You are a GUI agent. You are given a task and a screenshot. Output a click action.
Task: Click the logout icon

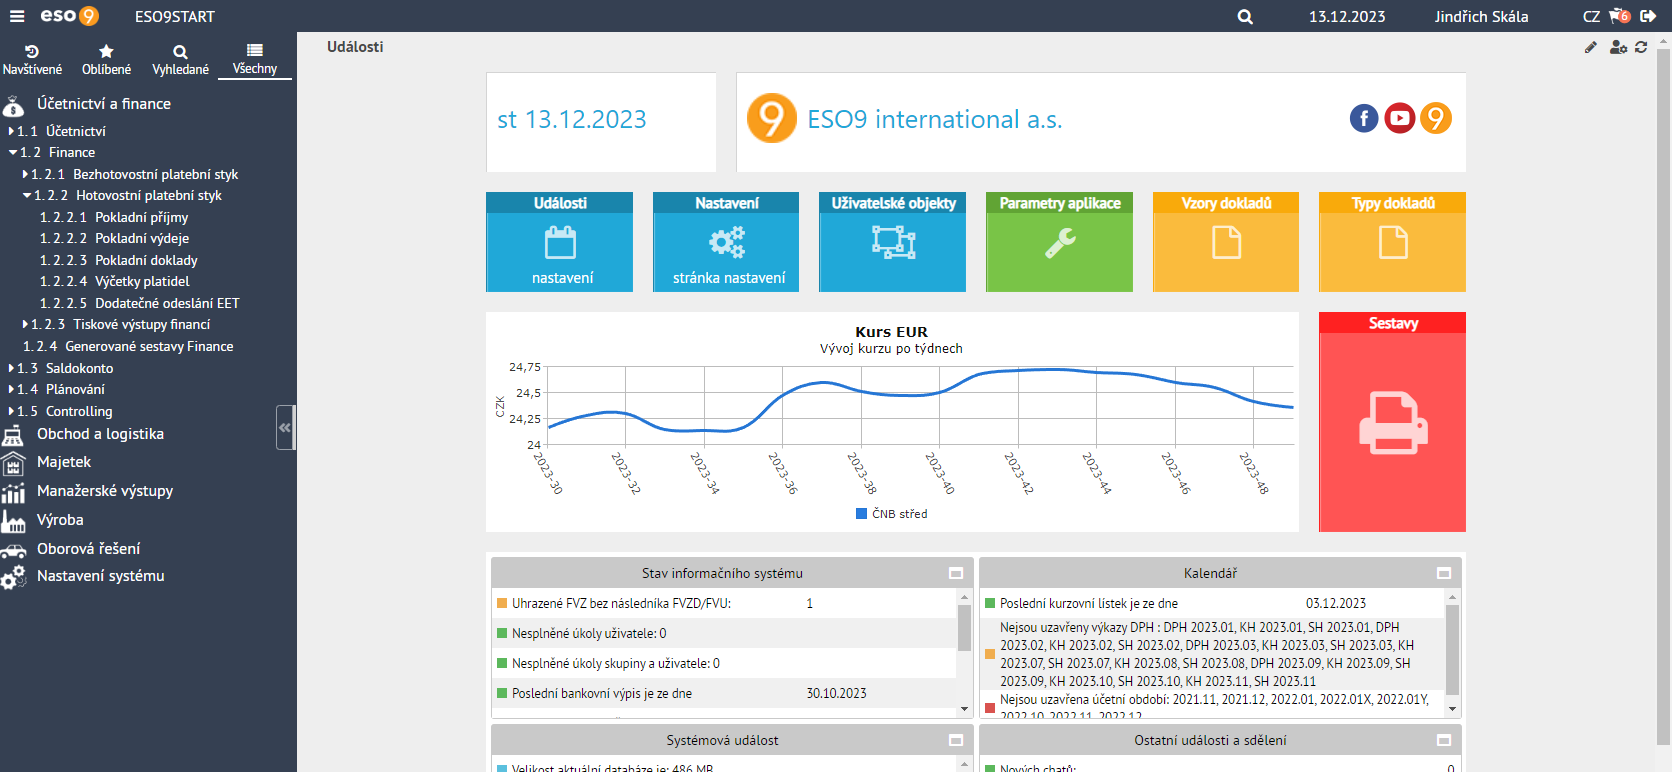(x=1648, y=16)
